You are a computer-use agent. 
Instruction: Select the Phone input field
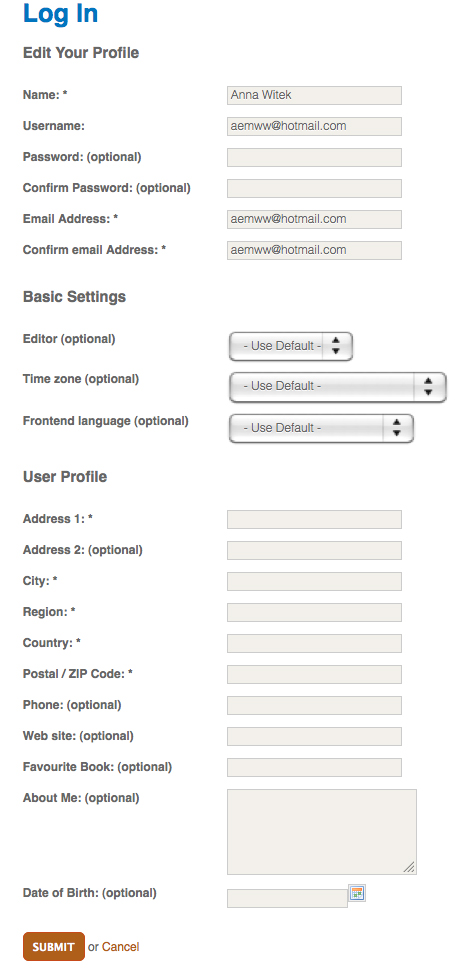click(x=314, y=705)
